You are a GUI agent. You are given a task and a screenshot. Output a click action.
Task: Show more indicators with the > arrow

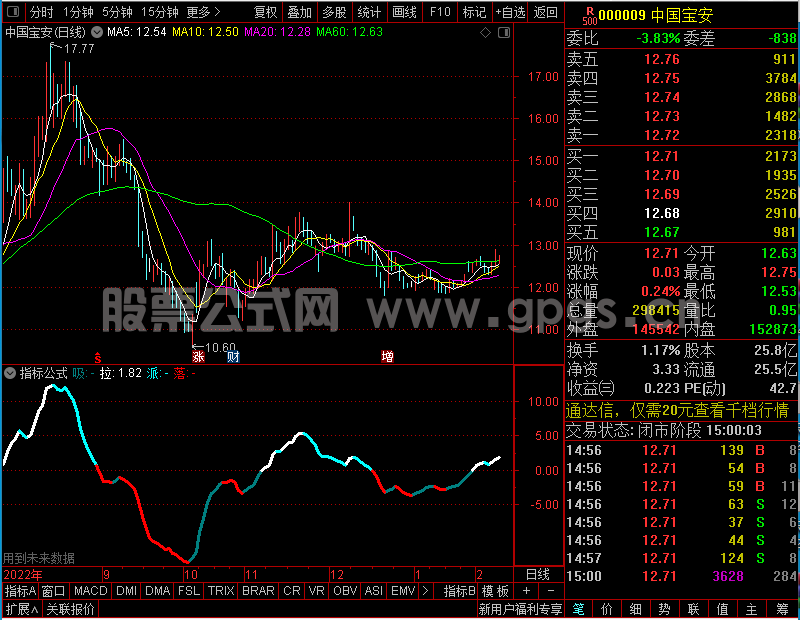click(x=426, y=591)
